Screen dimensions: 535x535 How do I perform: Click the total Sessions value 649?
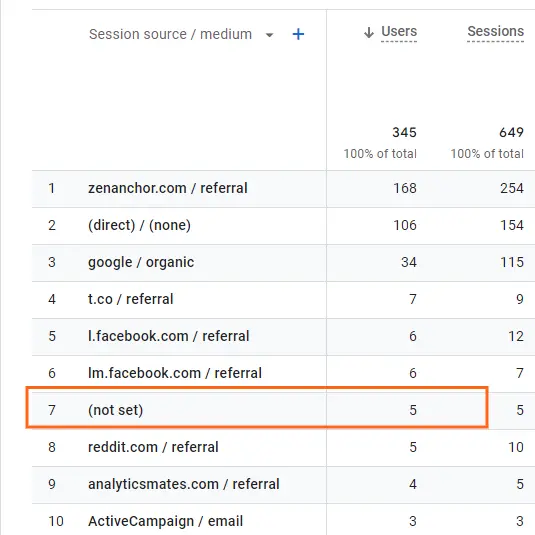tap(511, 132)
